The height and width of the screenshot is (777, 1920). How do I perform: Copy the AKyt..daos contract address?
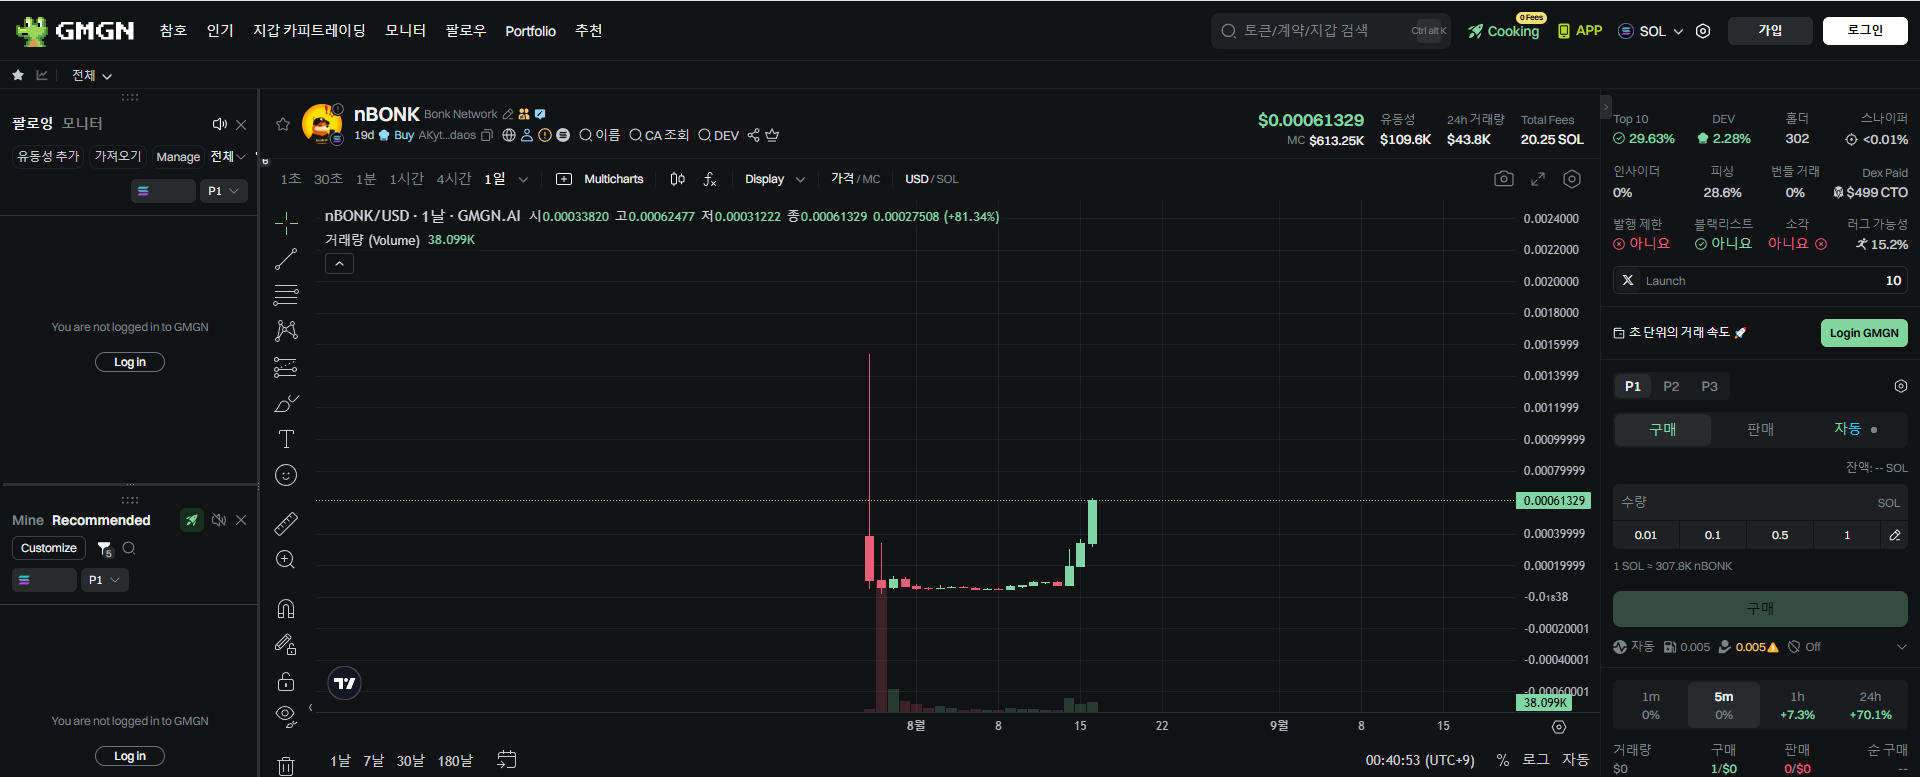487,135
